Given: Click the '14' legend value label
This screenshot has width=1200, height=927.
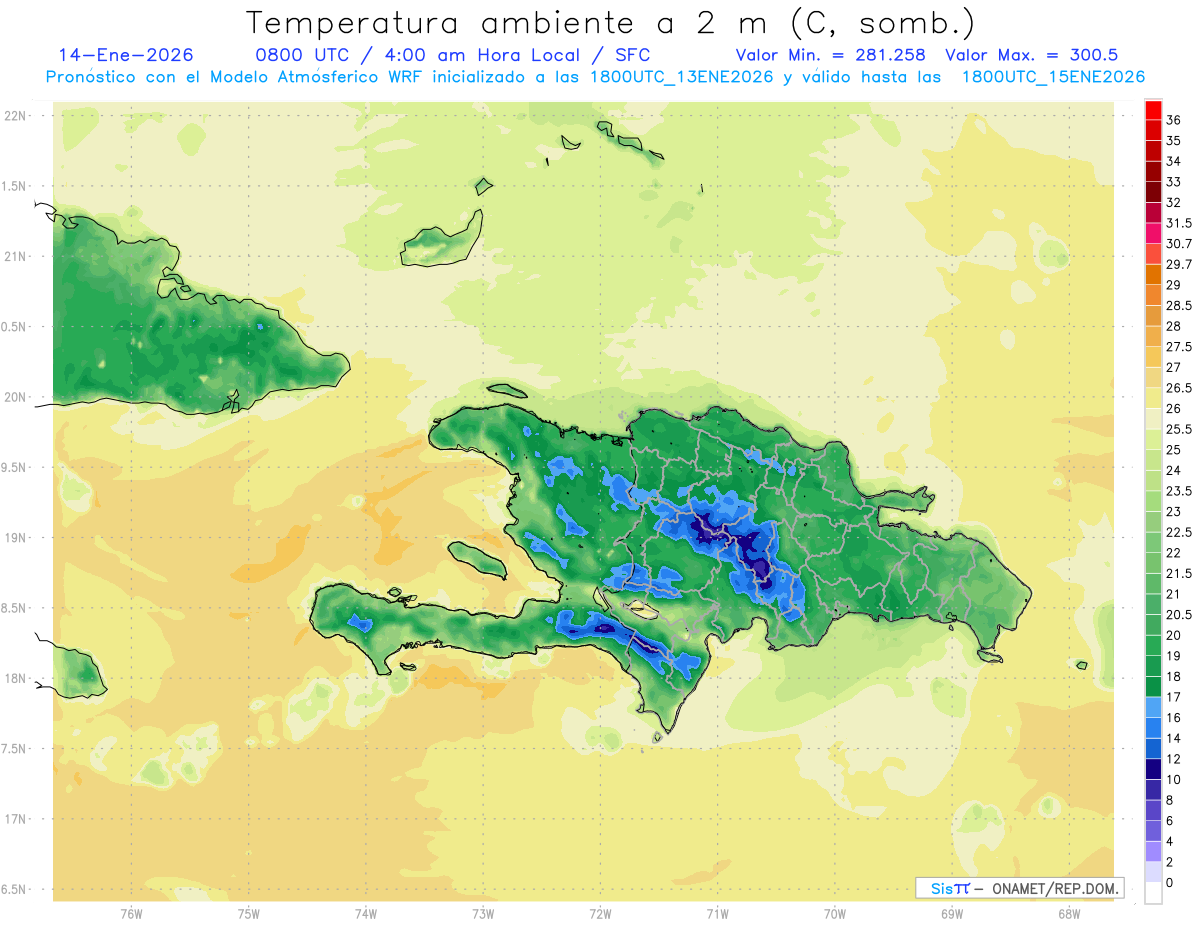Looking at the screenshot, I should pos(1174,738).
